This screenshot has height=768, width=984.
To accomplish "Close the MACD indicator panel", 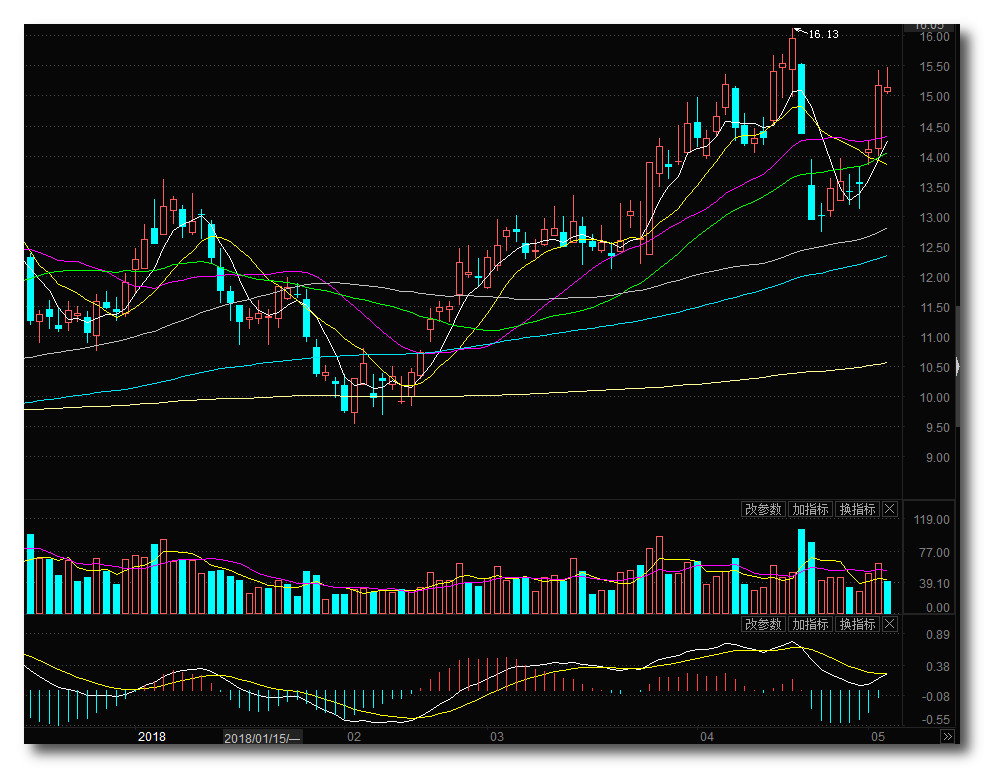I will (x=890, y=624).
